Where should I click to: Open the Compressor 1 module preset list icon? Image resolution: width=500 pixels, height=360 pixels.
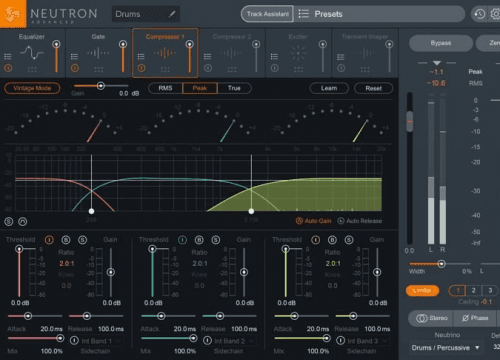pyautogui.click(x=141, y=56)
